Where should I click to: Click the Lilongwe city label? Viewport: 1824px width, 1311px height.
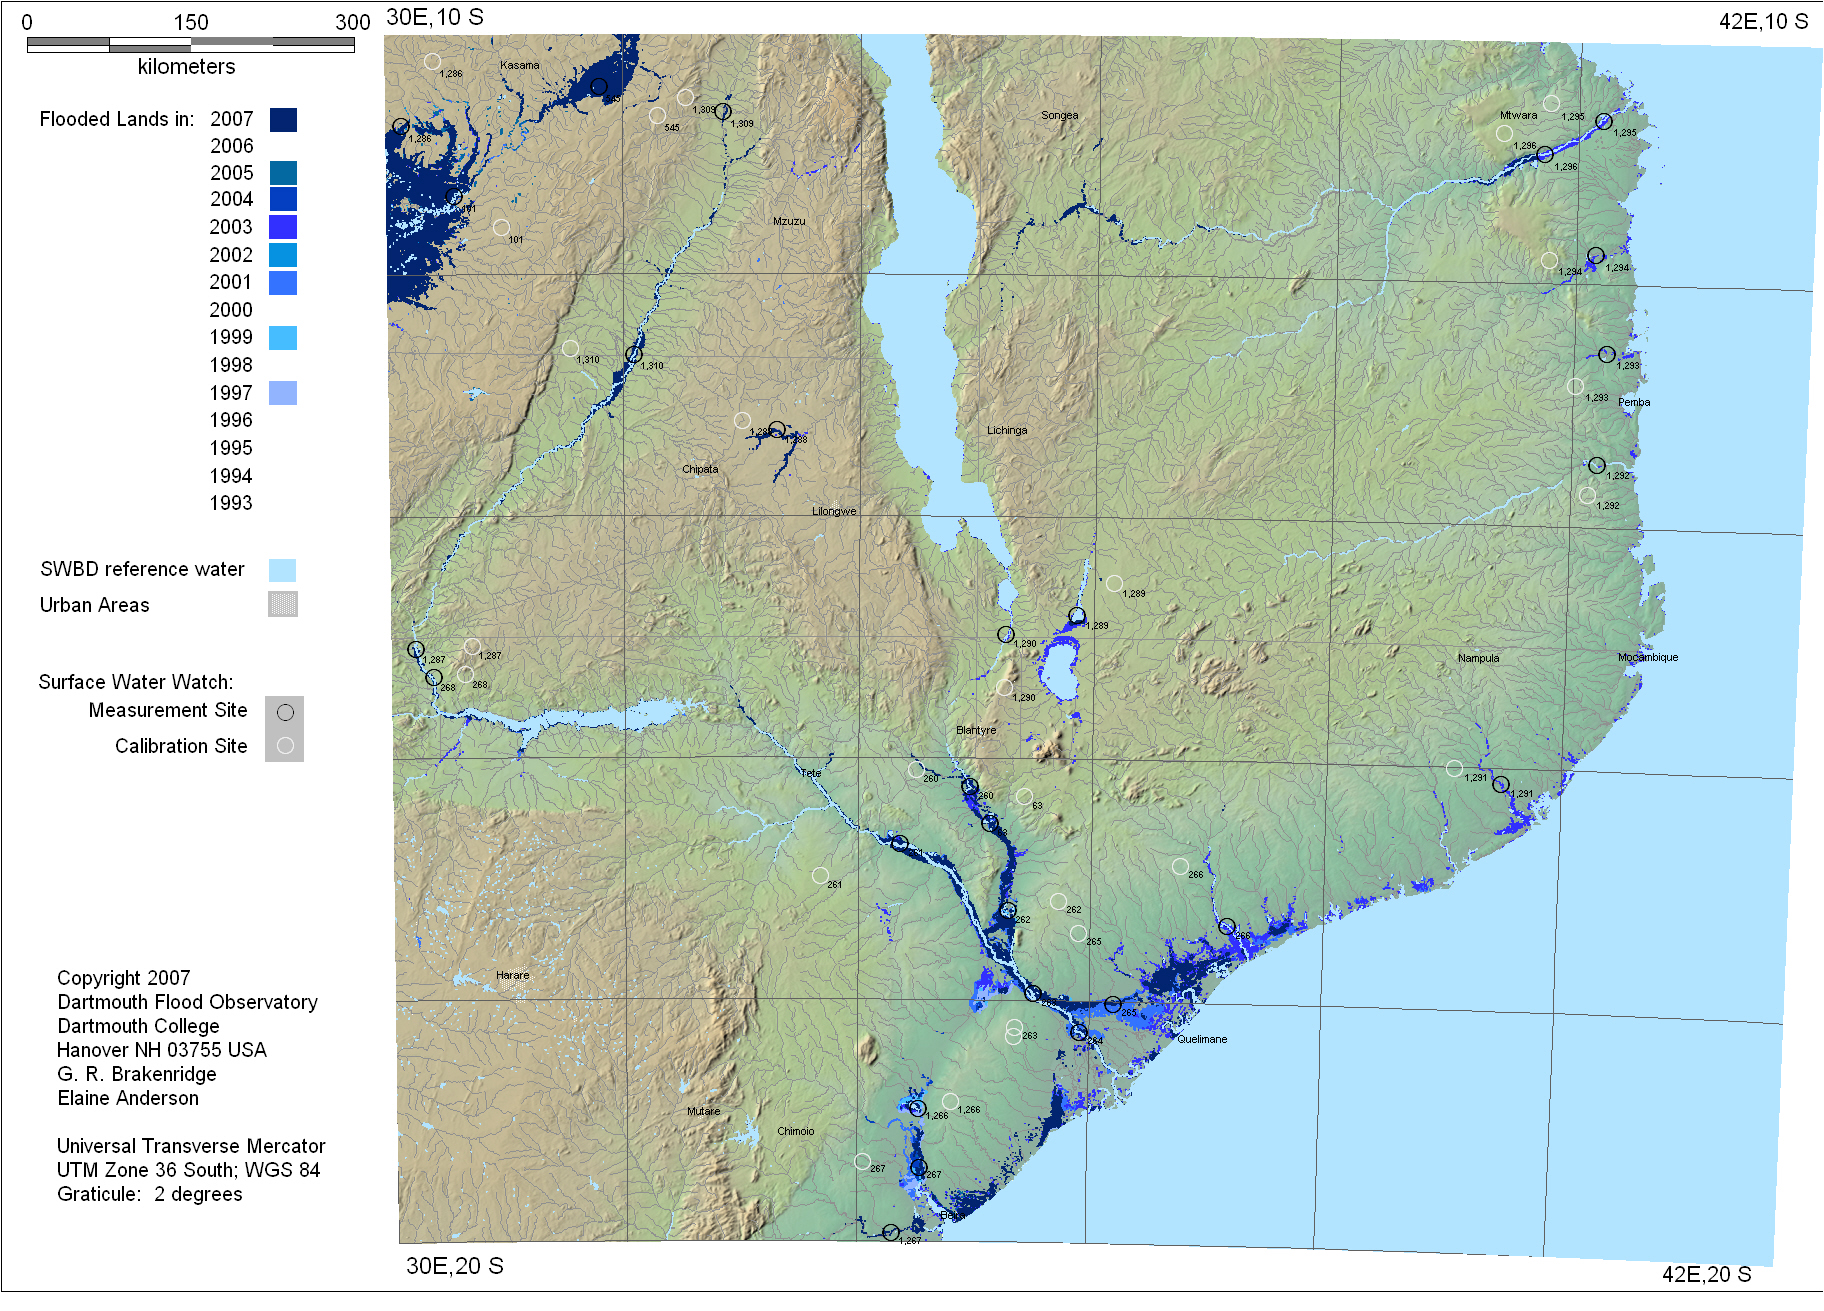834,511
